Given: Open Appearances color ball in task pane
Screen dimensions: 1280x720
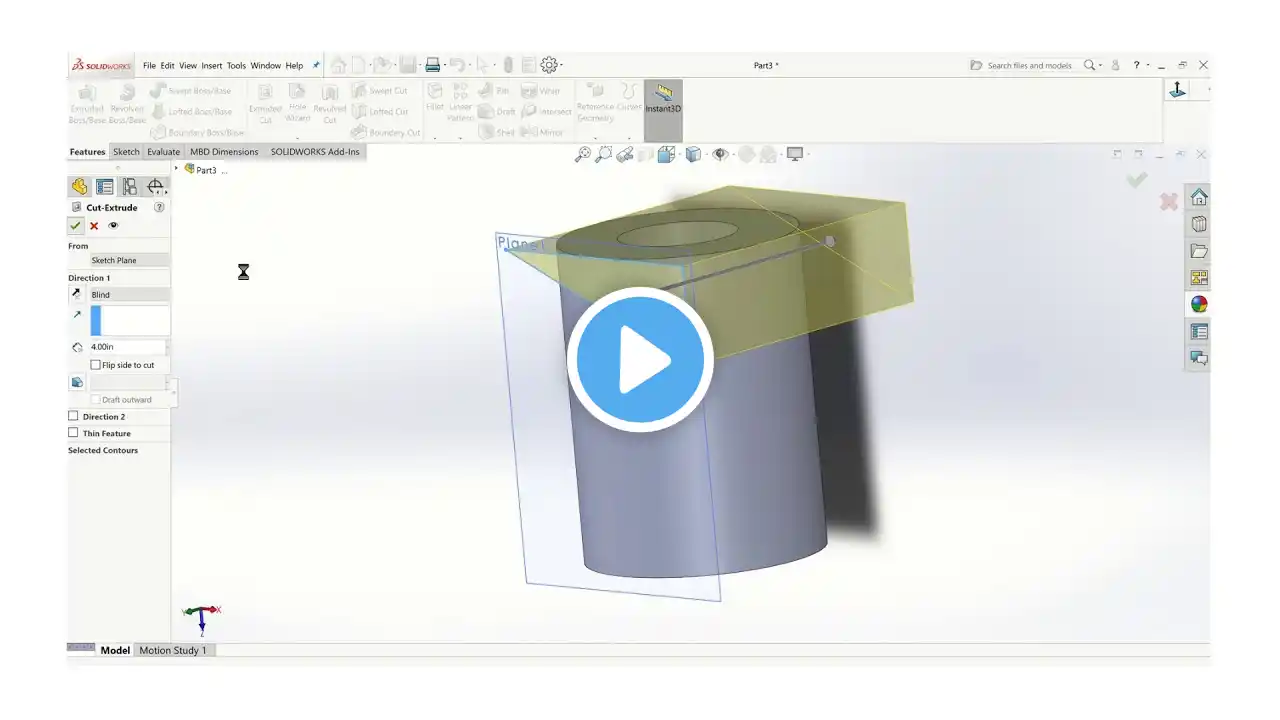Looking at the screenshot, I should pyautogui.click(x=1199, y=304).
